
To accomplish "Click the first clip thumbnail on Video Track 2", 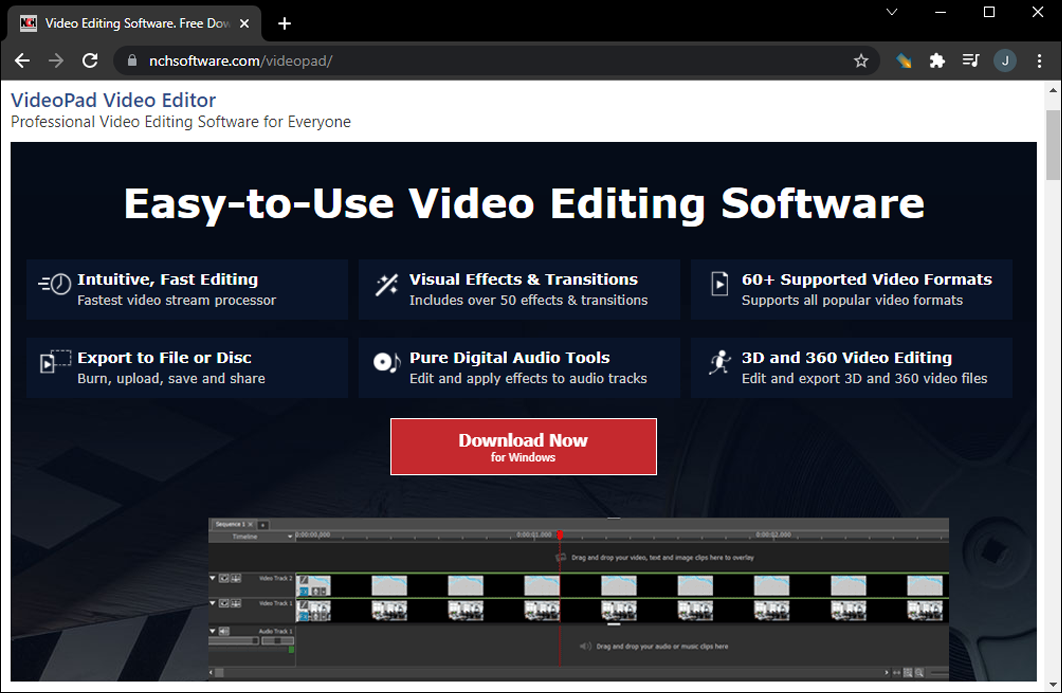I will coord(315,585).
